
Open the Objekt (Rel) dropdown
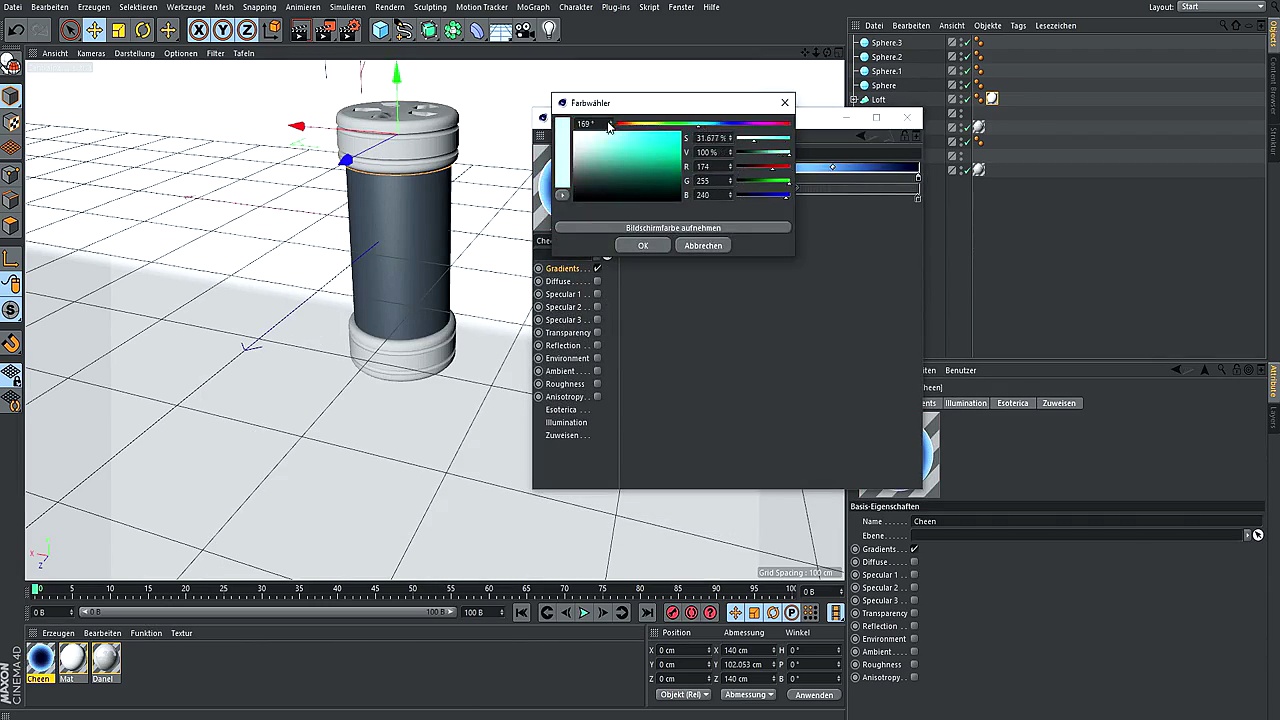click(683, 695)
